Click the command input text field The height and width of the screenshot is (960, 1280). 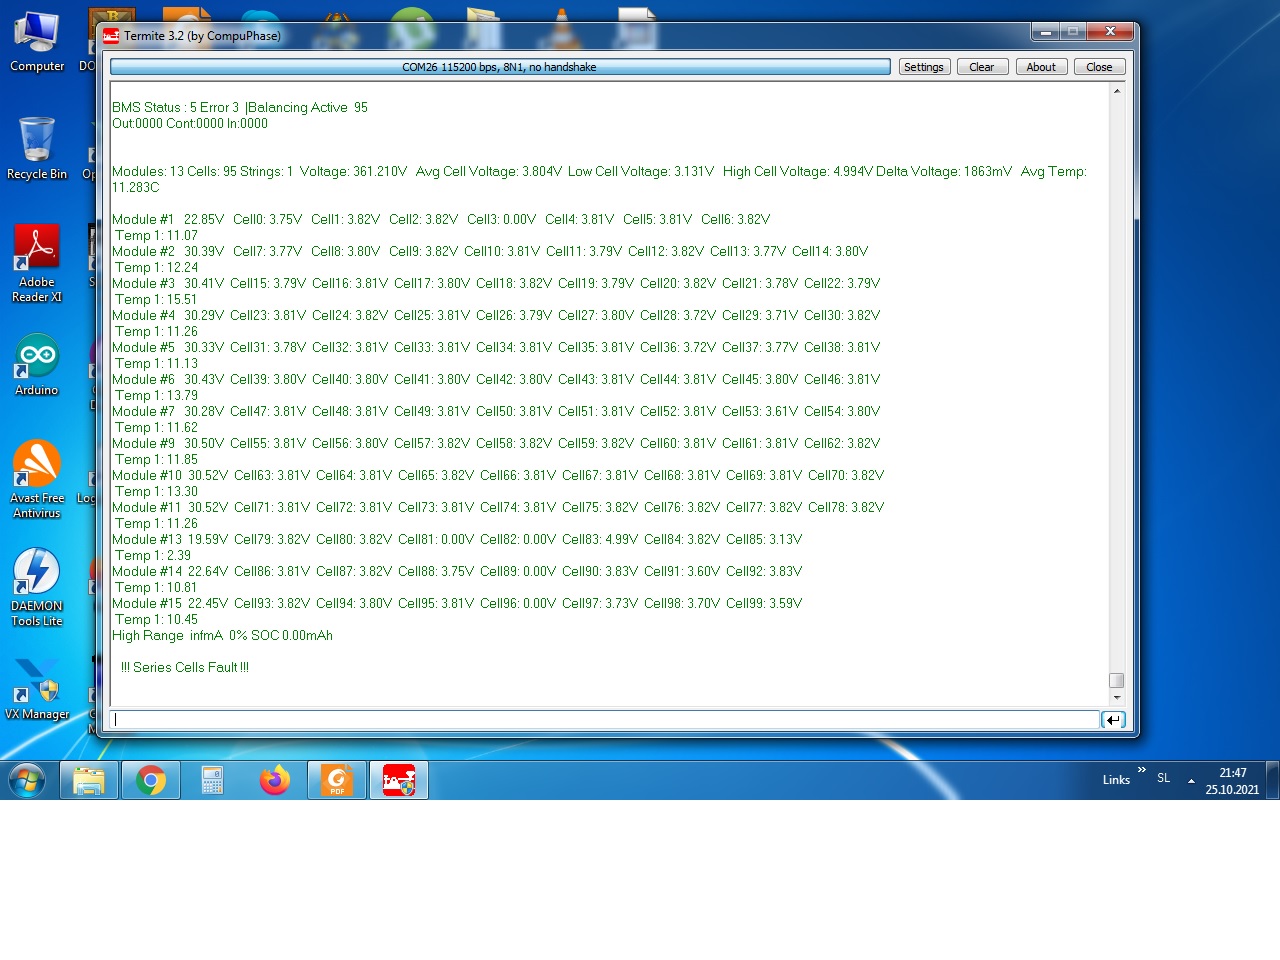tap(604, 719)
